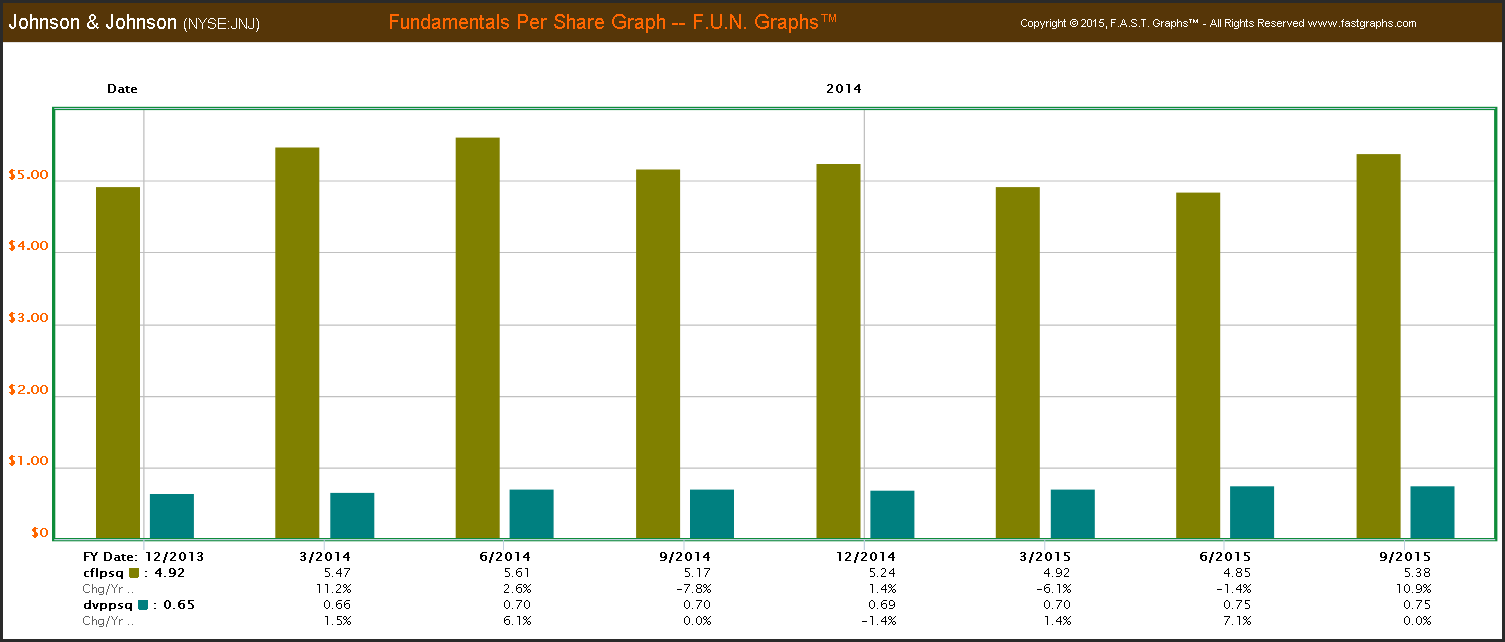Screen dimensions: 1505x642
Task: Select the 9/2014 teal dividend bar
Action: pos(712,514)
